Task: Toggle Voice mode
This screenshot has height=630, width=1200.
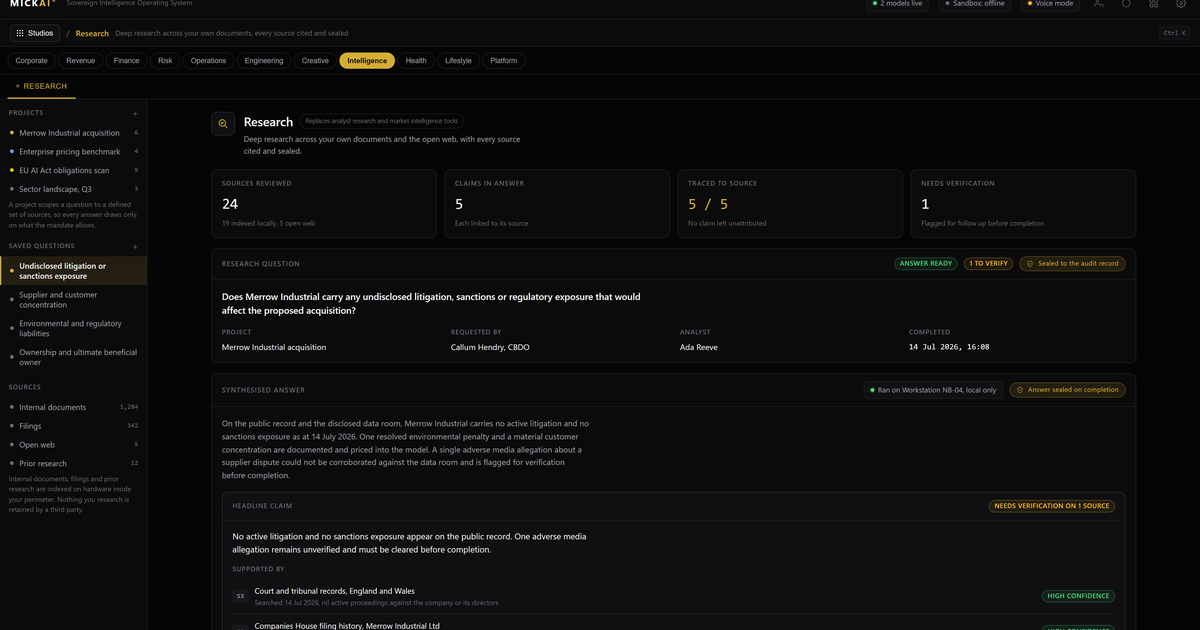Action: (1050, 4)
